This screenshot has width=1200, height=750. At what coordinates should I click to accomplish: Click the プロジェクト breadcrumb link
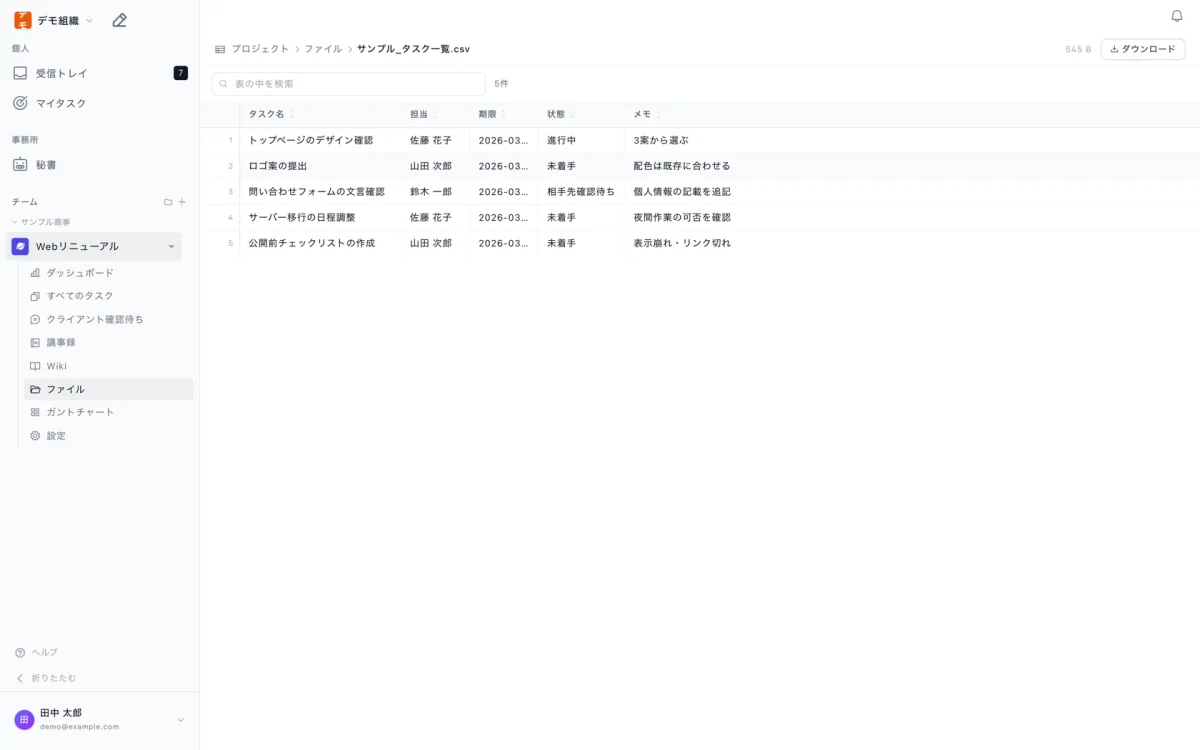(x=260, y=49)
